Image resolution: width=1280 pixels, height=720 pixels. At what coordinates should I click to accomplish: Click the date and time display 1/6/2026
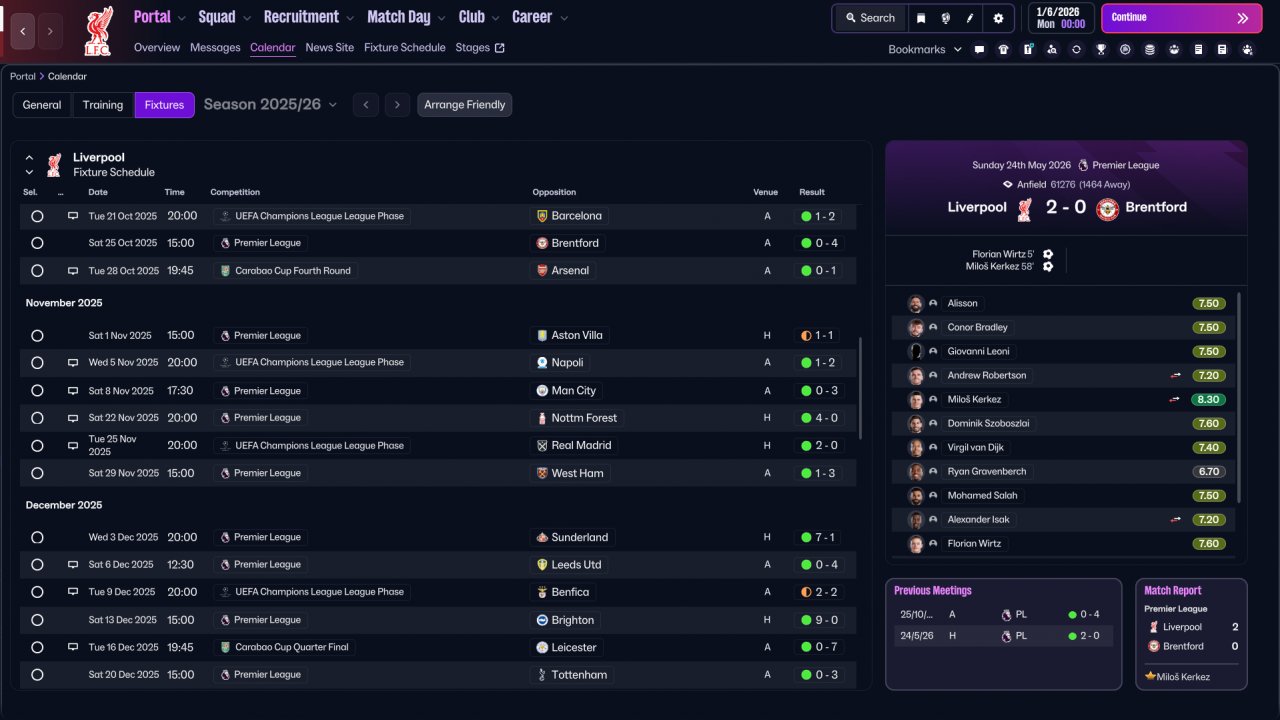(x=1061, y=18)
